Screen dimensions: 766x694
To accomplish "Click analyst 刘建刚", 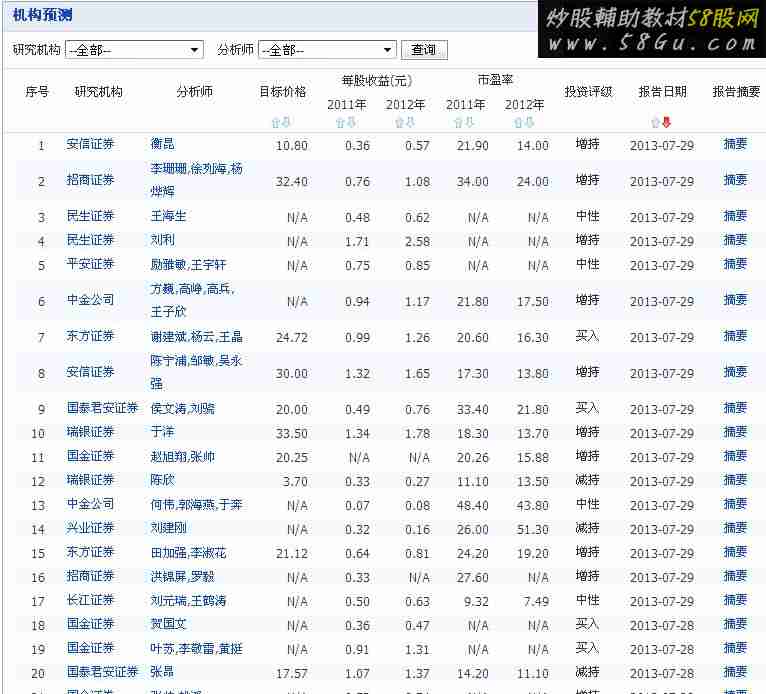I will coord(169,528).
